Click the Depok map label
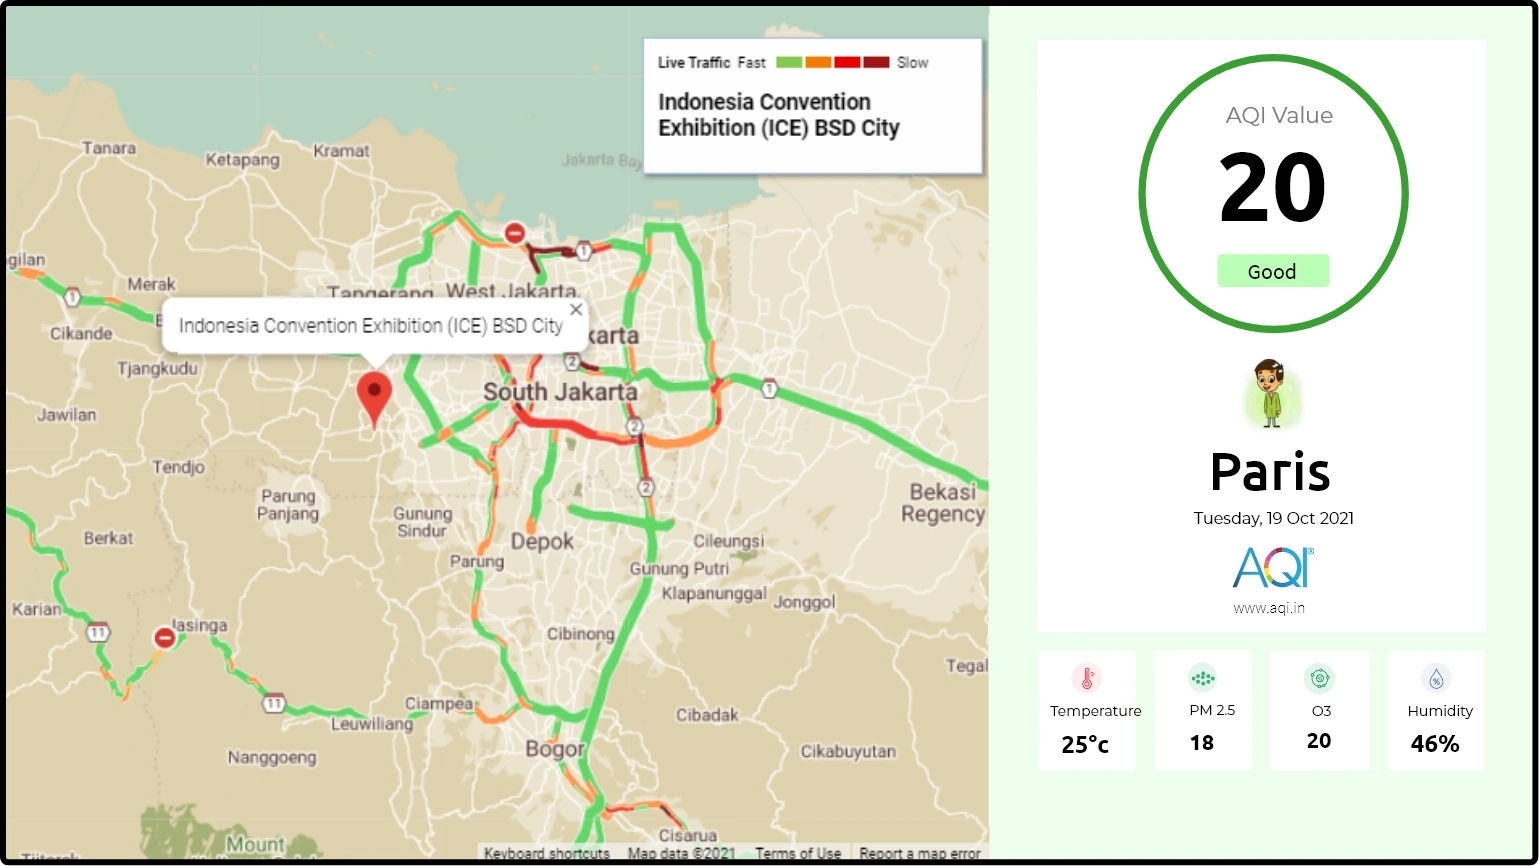This screenshot has width=1539, height=866. pyautogui.click(x=543, y=542)
